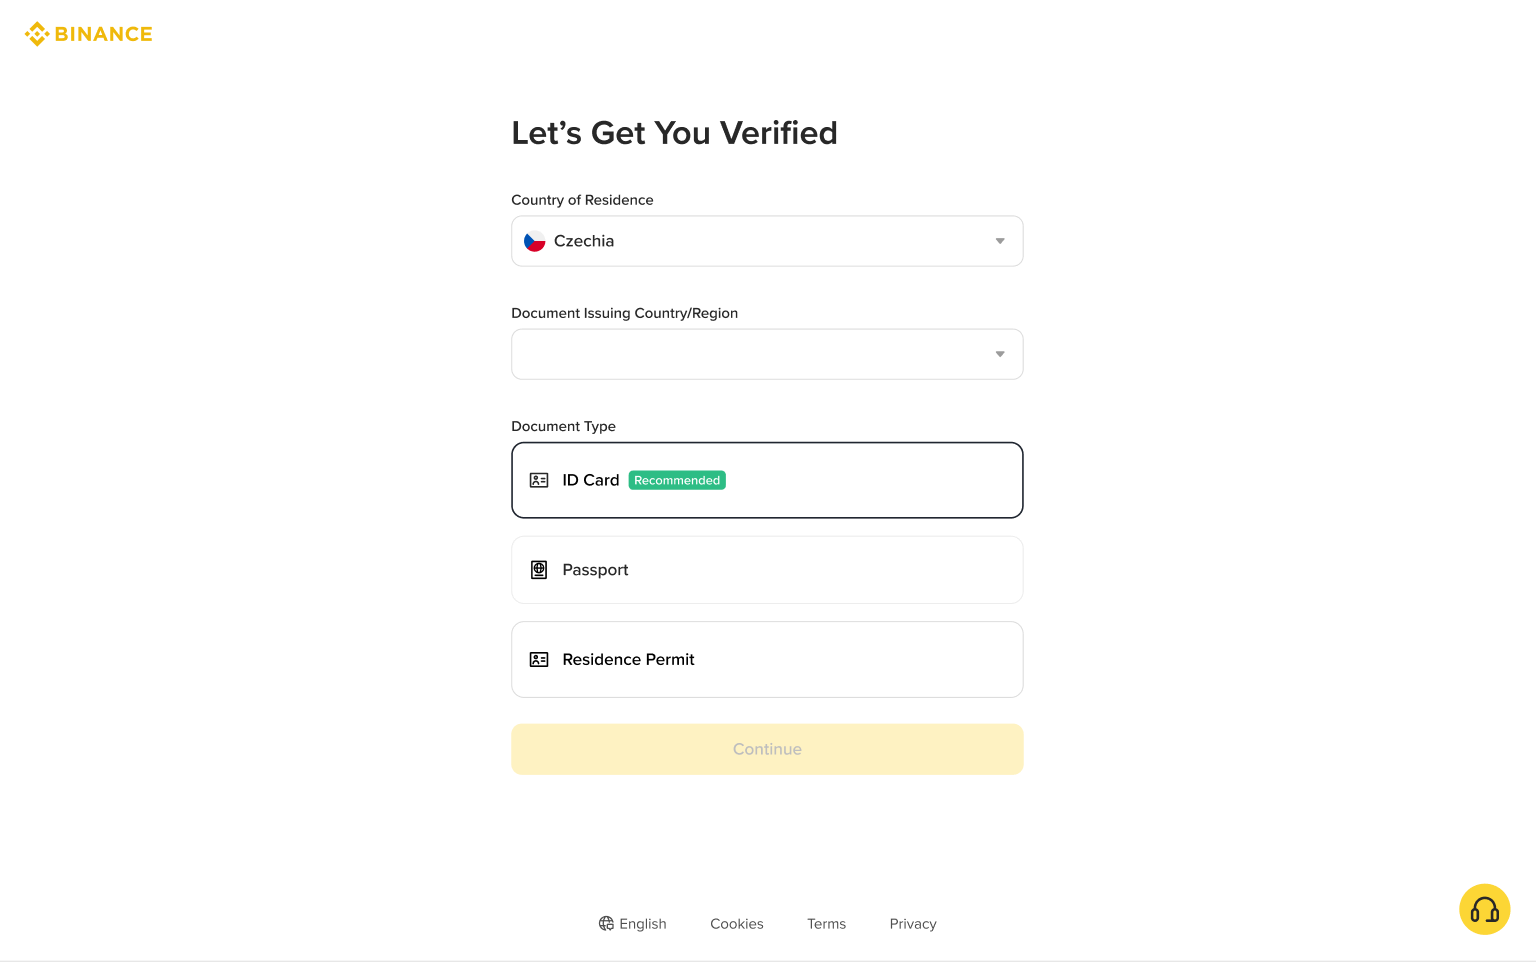Open the Terms footer link
The height and width of the screenshot is (962, 1536).
tap(826, 924)
